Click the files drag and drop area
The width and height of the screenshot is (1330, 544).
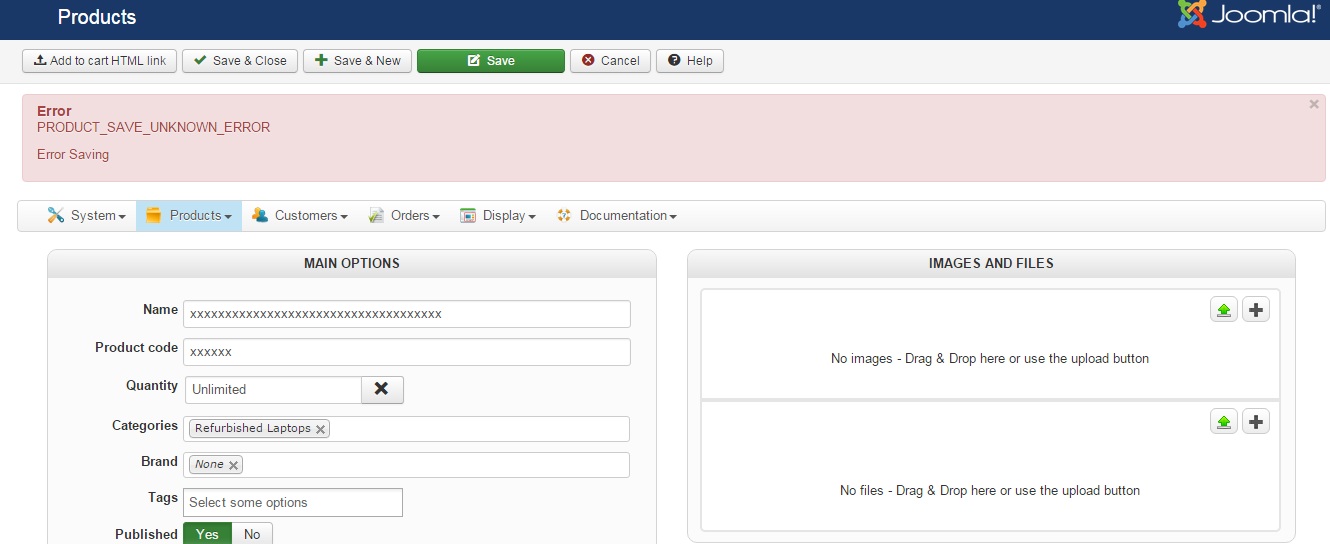pos(990,466)
